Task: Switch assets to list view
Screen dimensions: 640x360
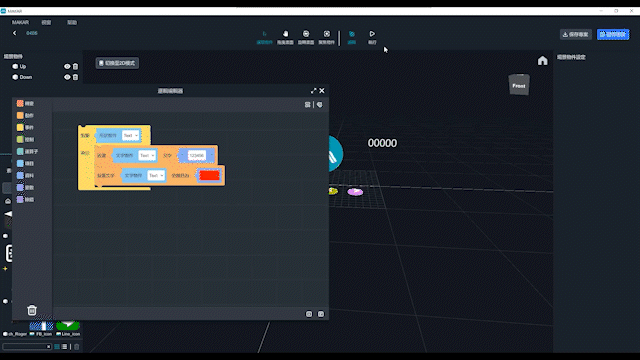Action: (x=64, y=347)
